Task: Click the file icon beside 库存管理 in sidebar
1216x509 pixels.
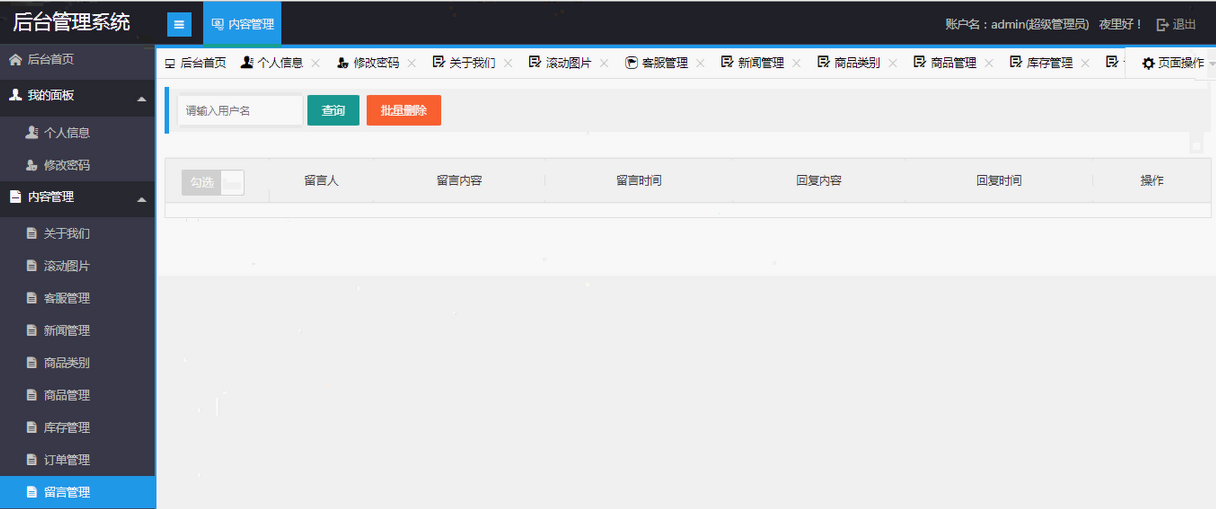Action: click(31, 427)
